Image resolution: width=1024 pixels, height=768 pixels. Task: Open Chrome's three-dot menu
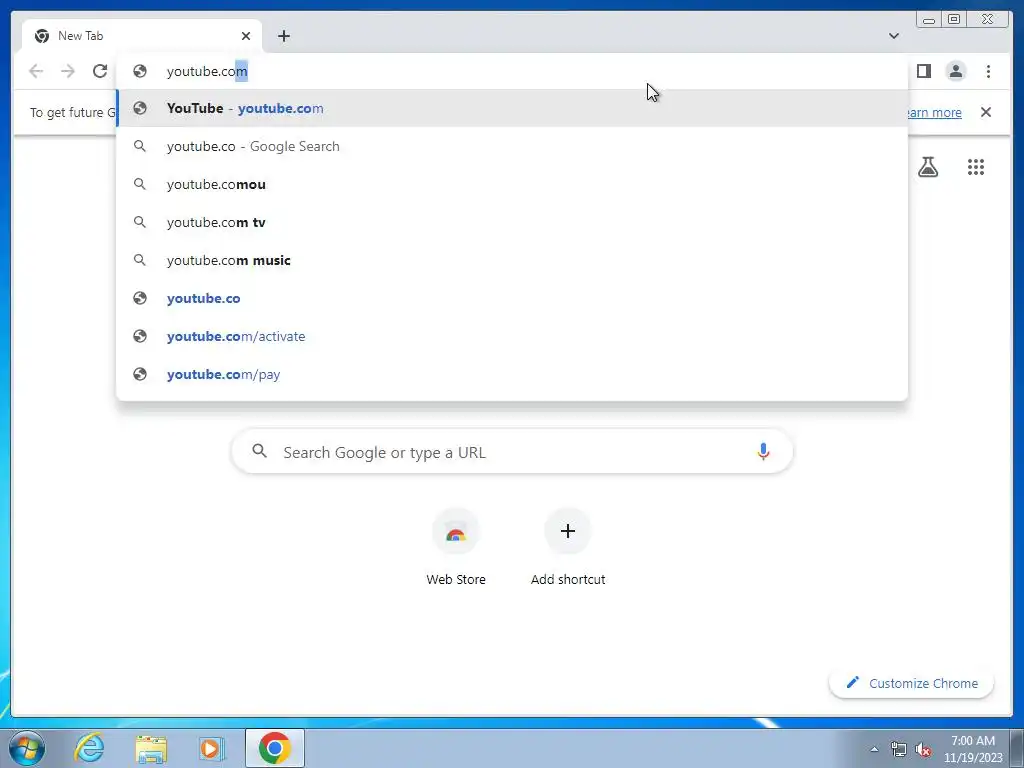[988, 71]
